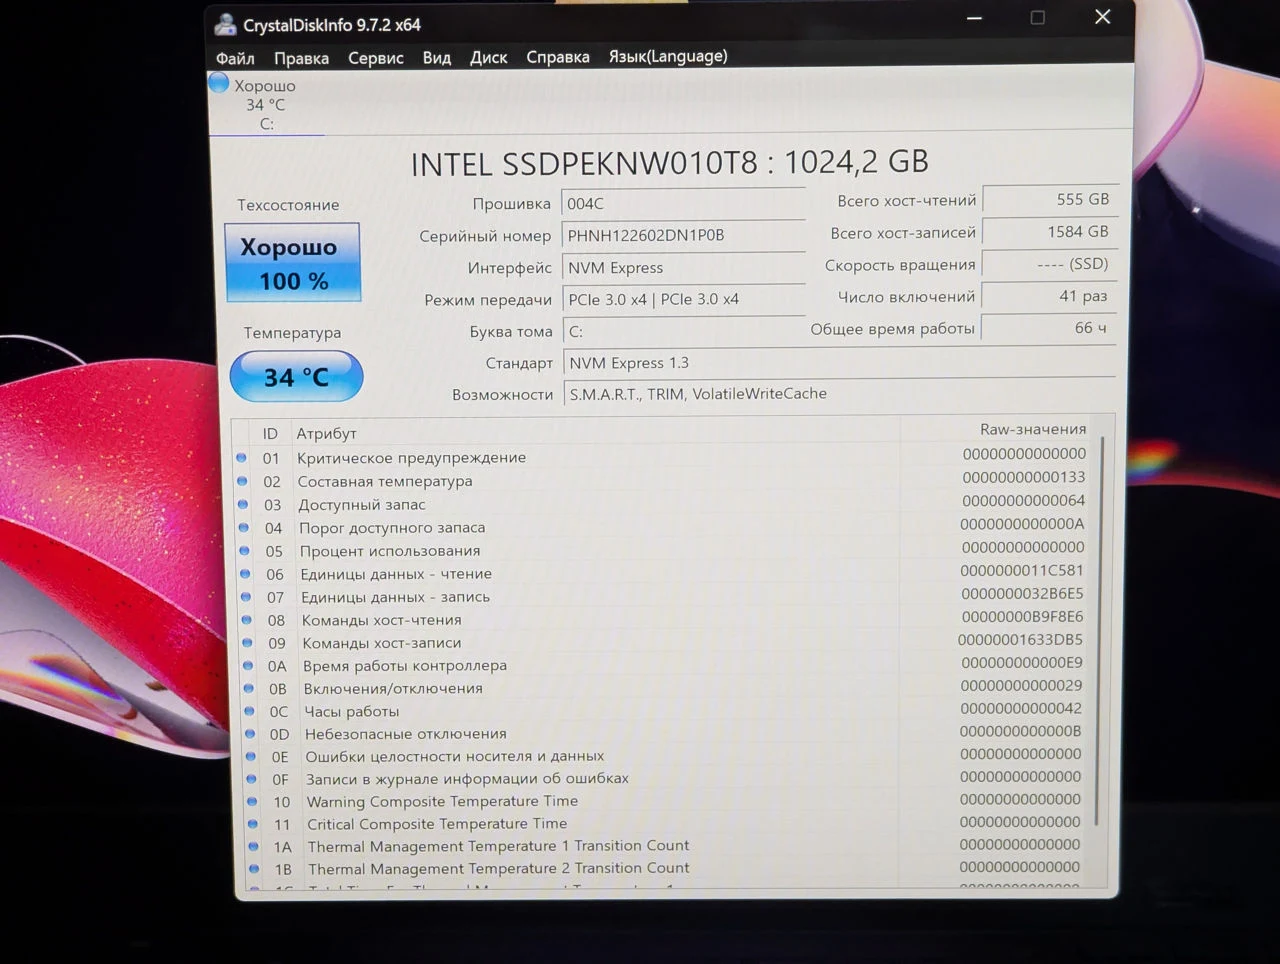Open the Вид menu
Image resolution: width=1280 pixels, height=964 pixels.
point(437,57)
